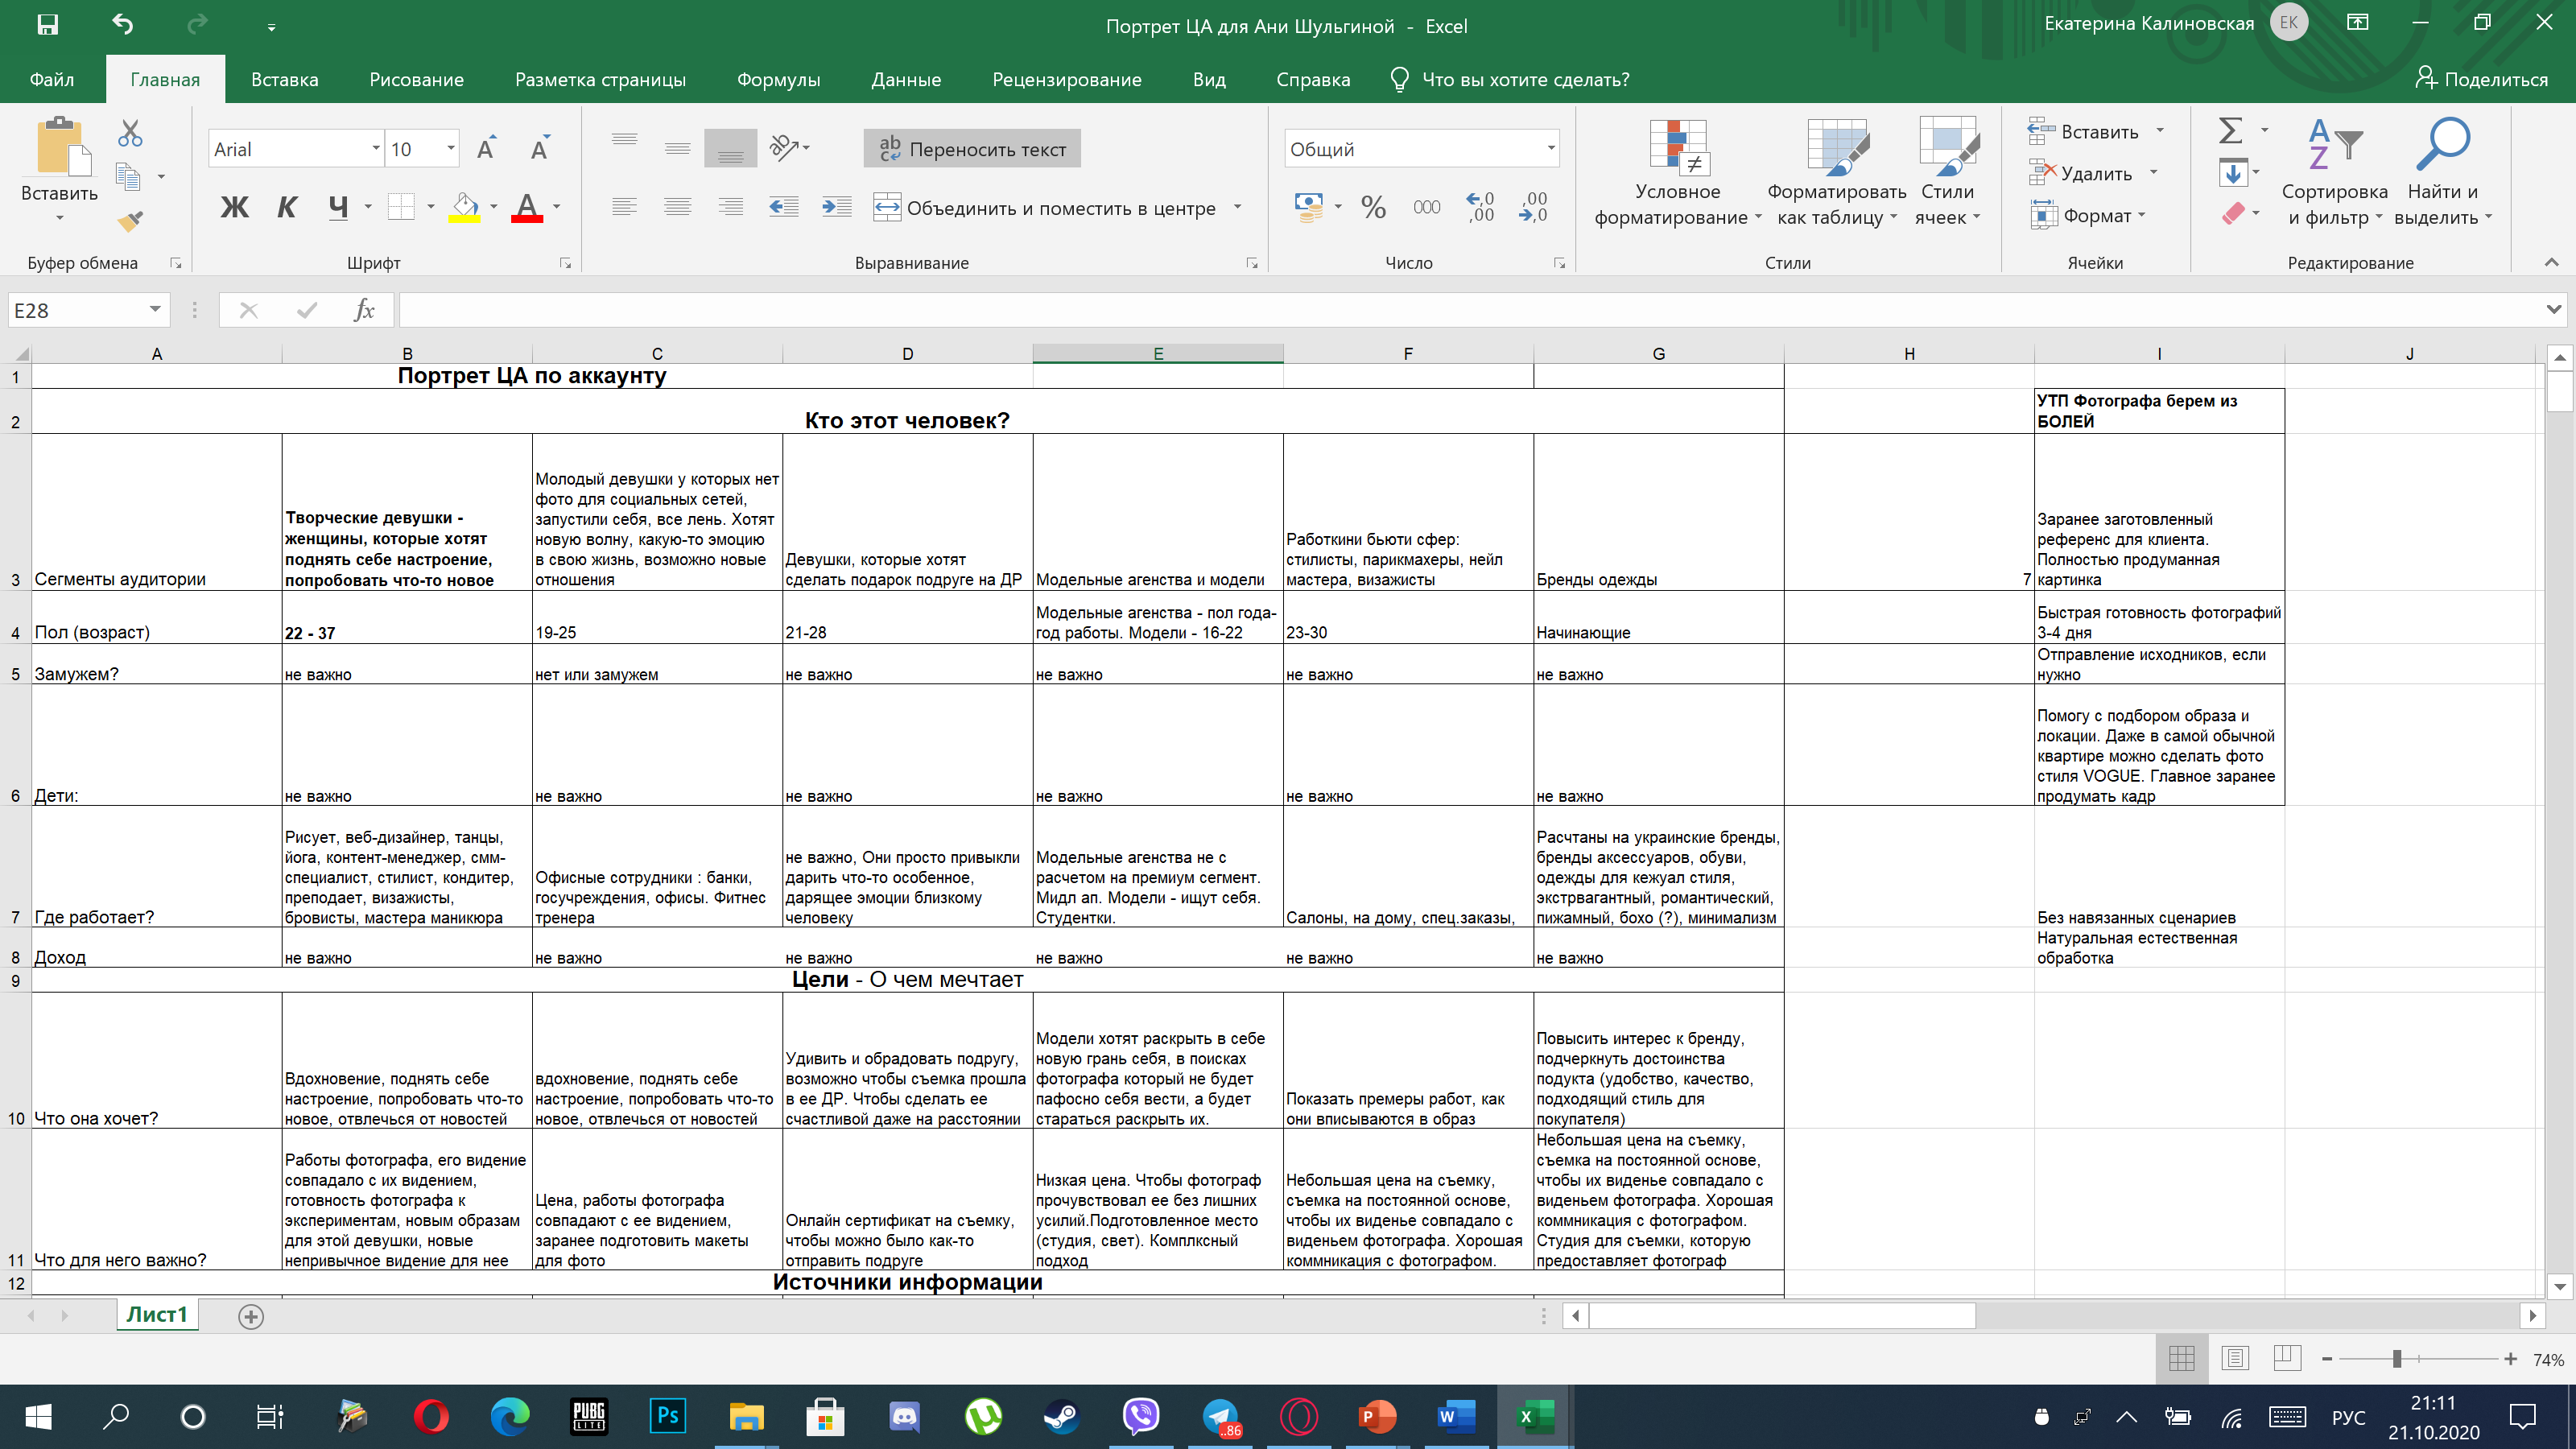Open the font size dropdown showing 10
This screenshot has width=2576, height=1449.
[451, 149]
